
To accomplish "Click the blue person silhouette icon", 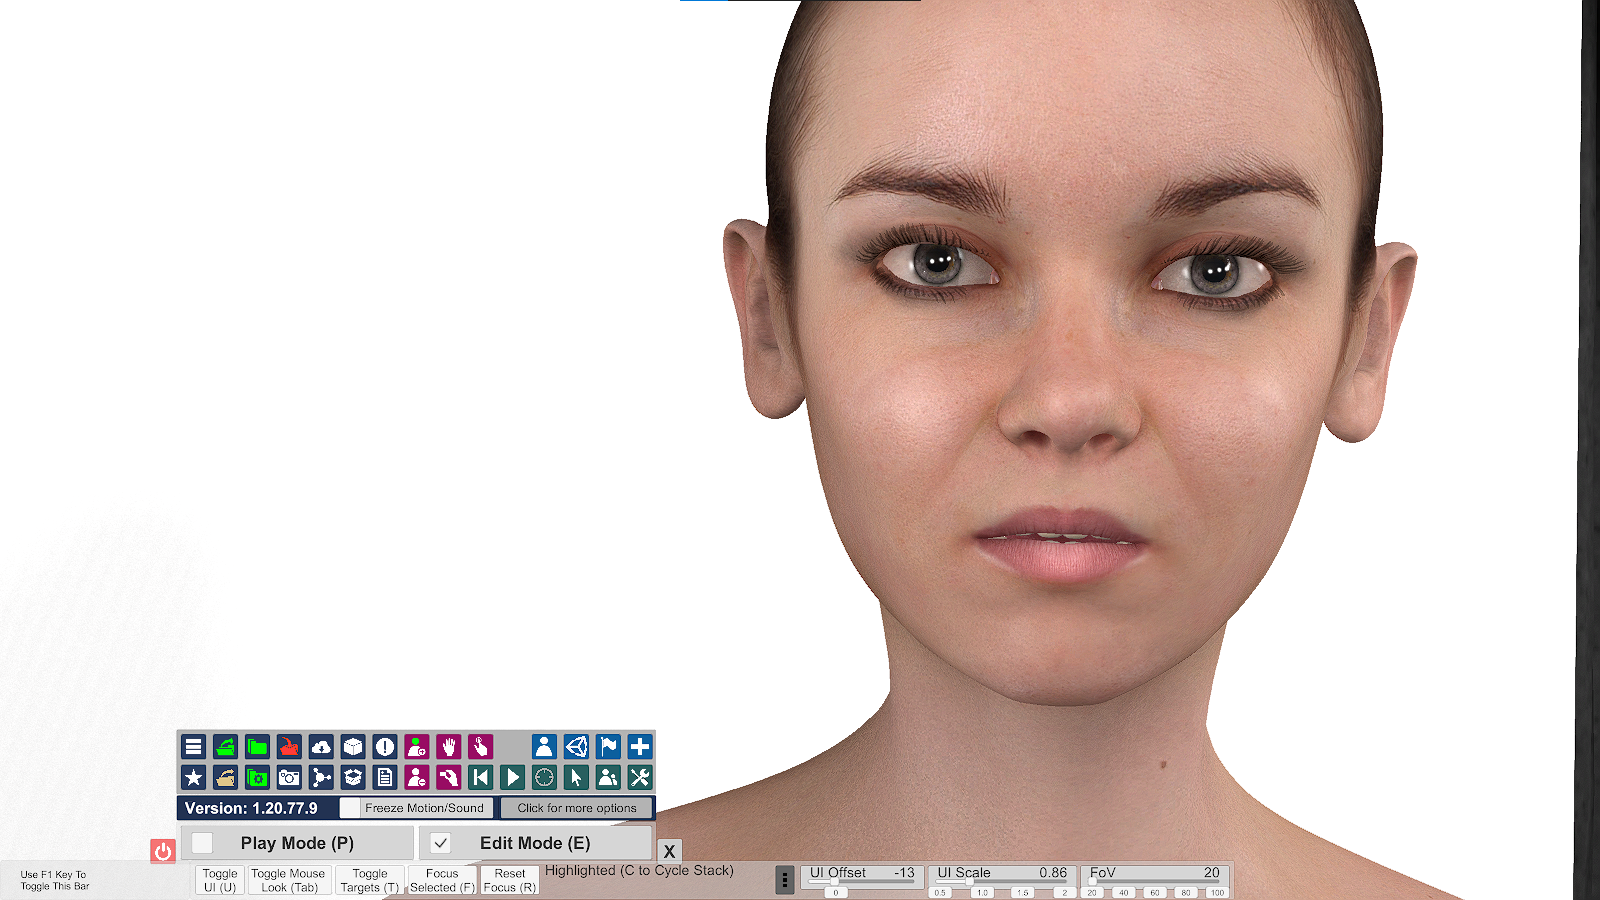I will 544,747.
